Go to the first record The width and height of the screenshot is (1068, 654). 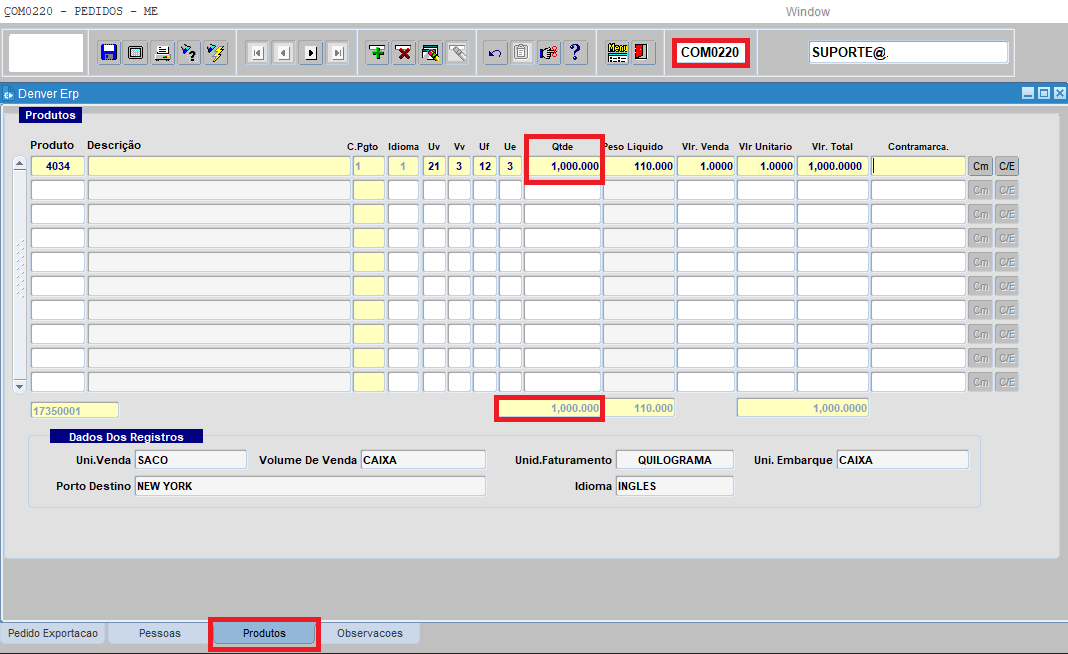[257, 52]
